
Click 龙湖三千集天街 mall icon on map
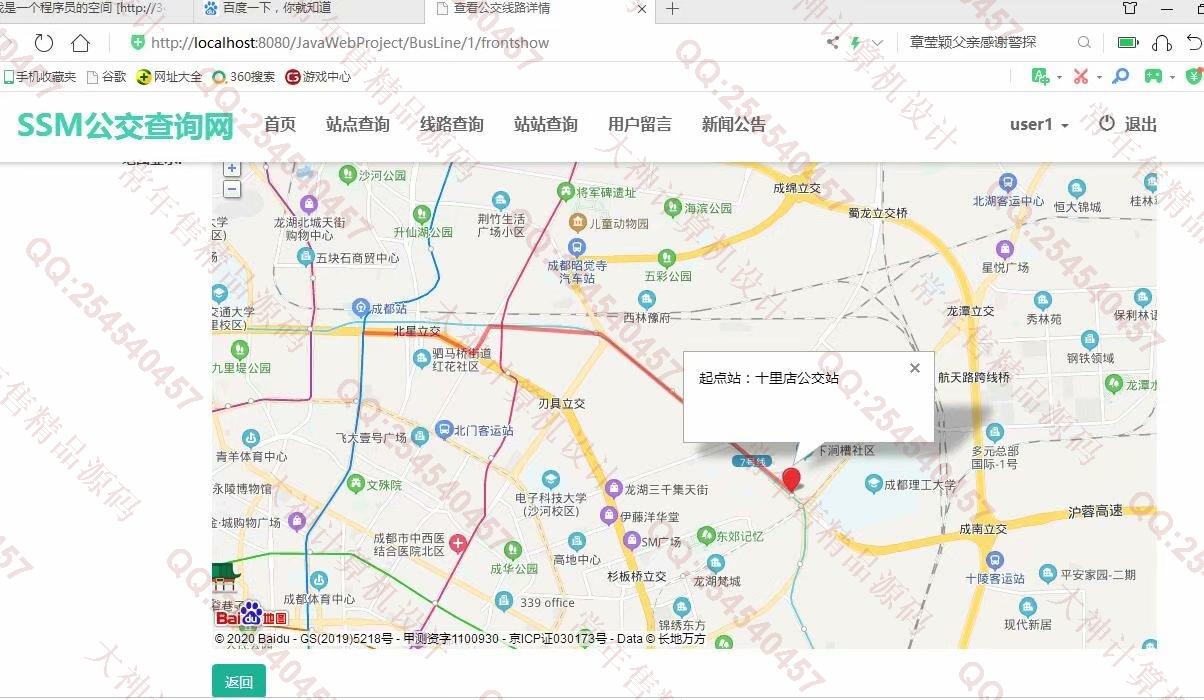pos(613,489)
